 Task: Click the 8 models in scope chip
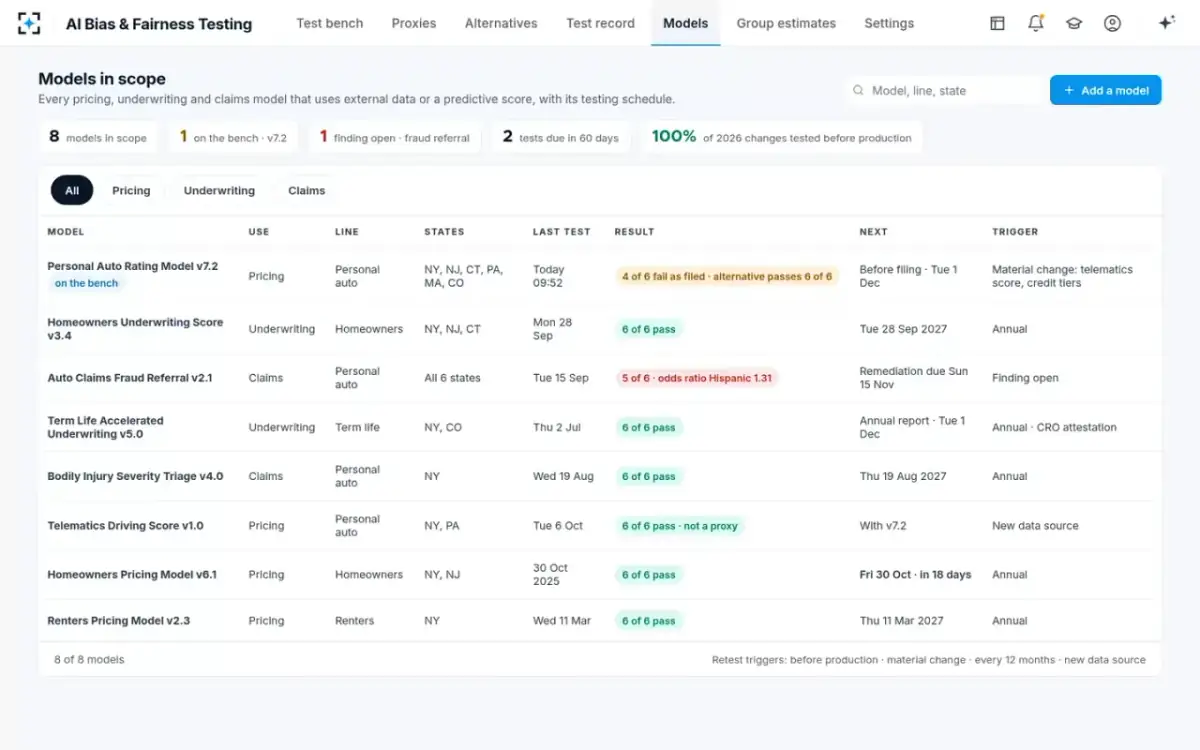coord(98,137)
